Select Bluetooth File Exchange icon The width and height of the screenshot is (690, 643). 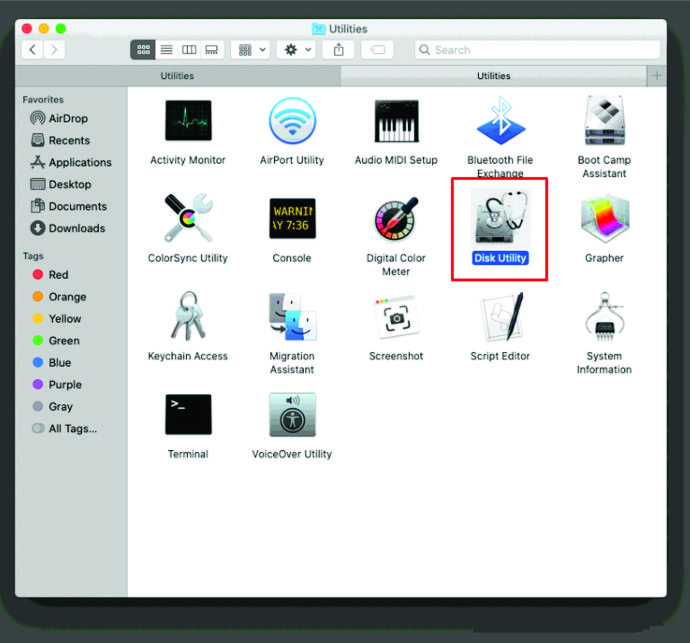pyautogui.click(x=500, y=121)
